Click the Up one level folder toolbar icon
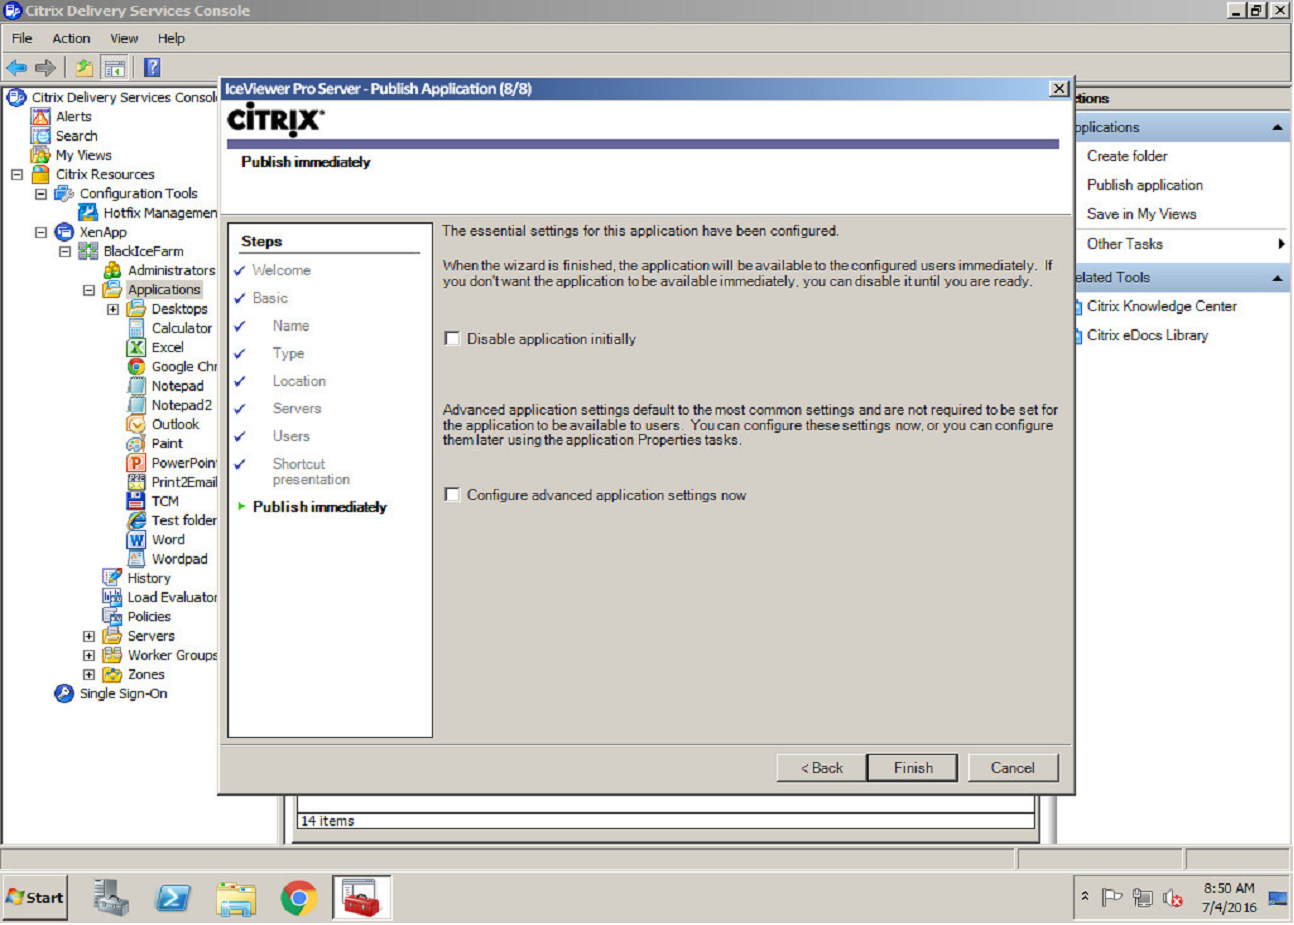This screenshot has height=925, width=1294. pyautogui.click(x=84, y=68)
